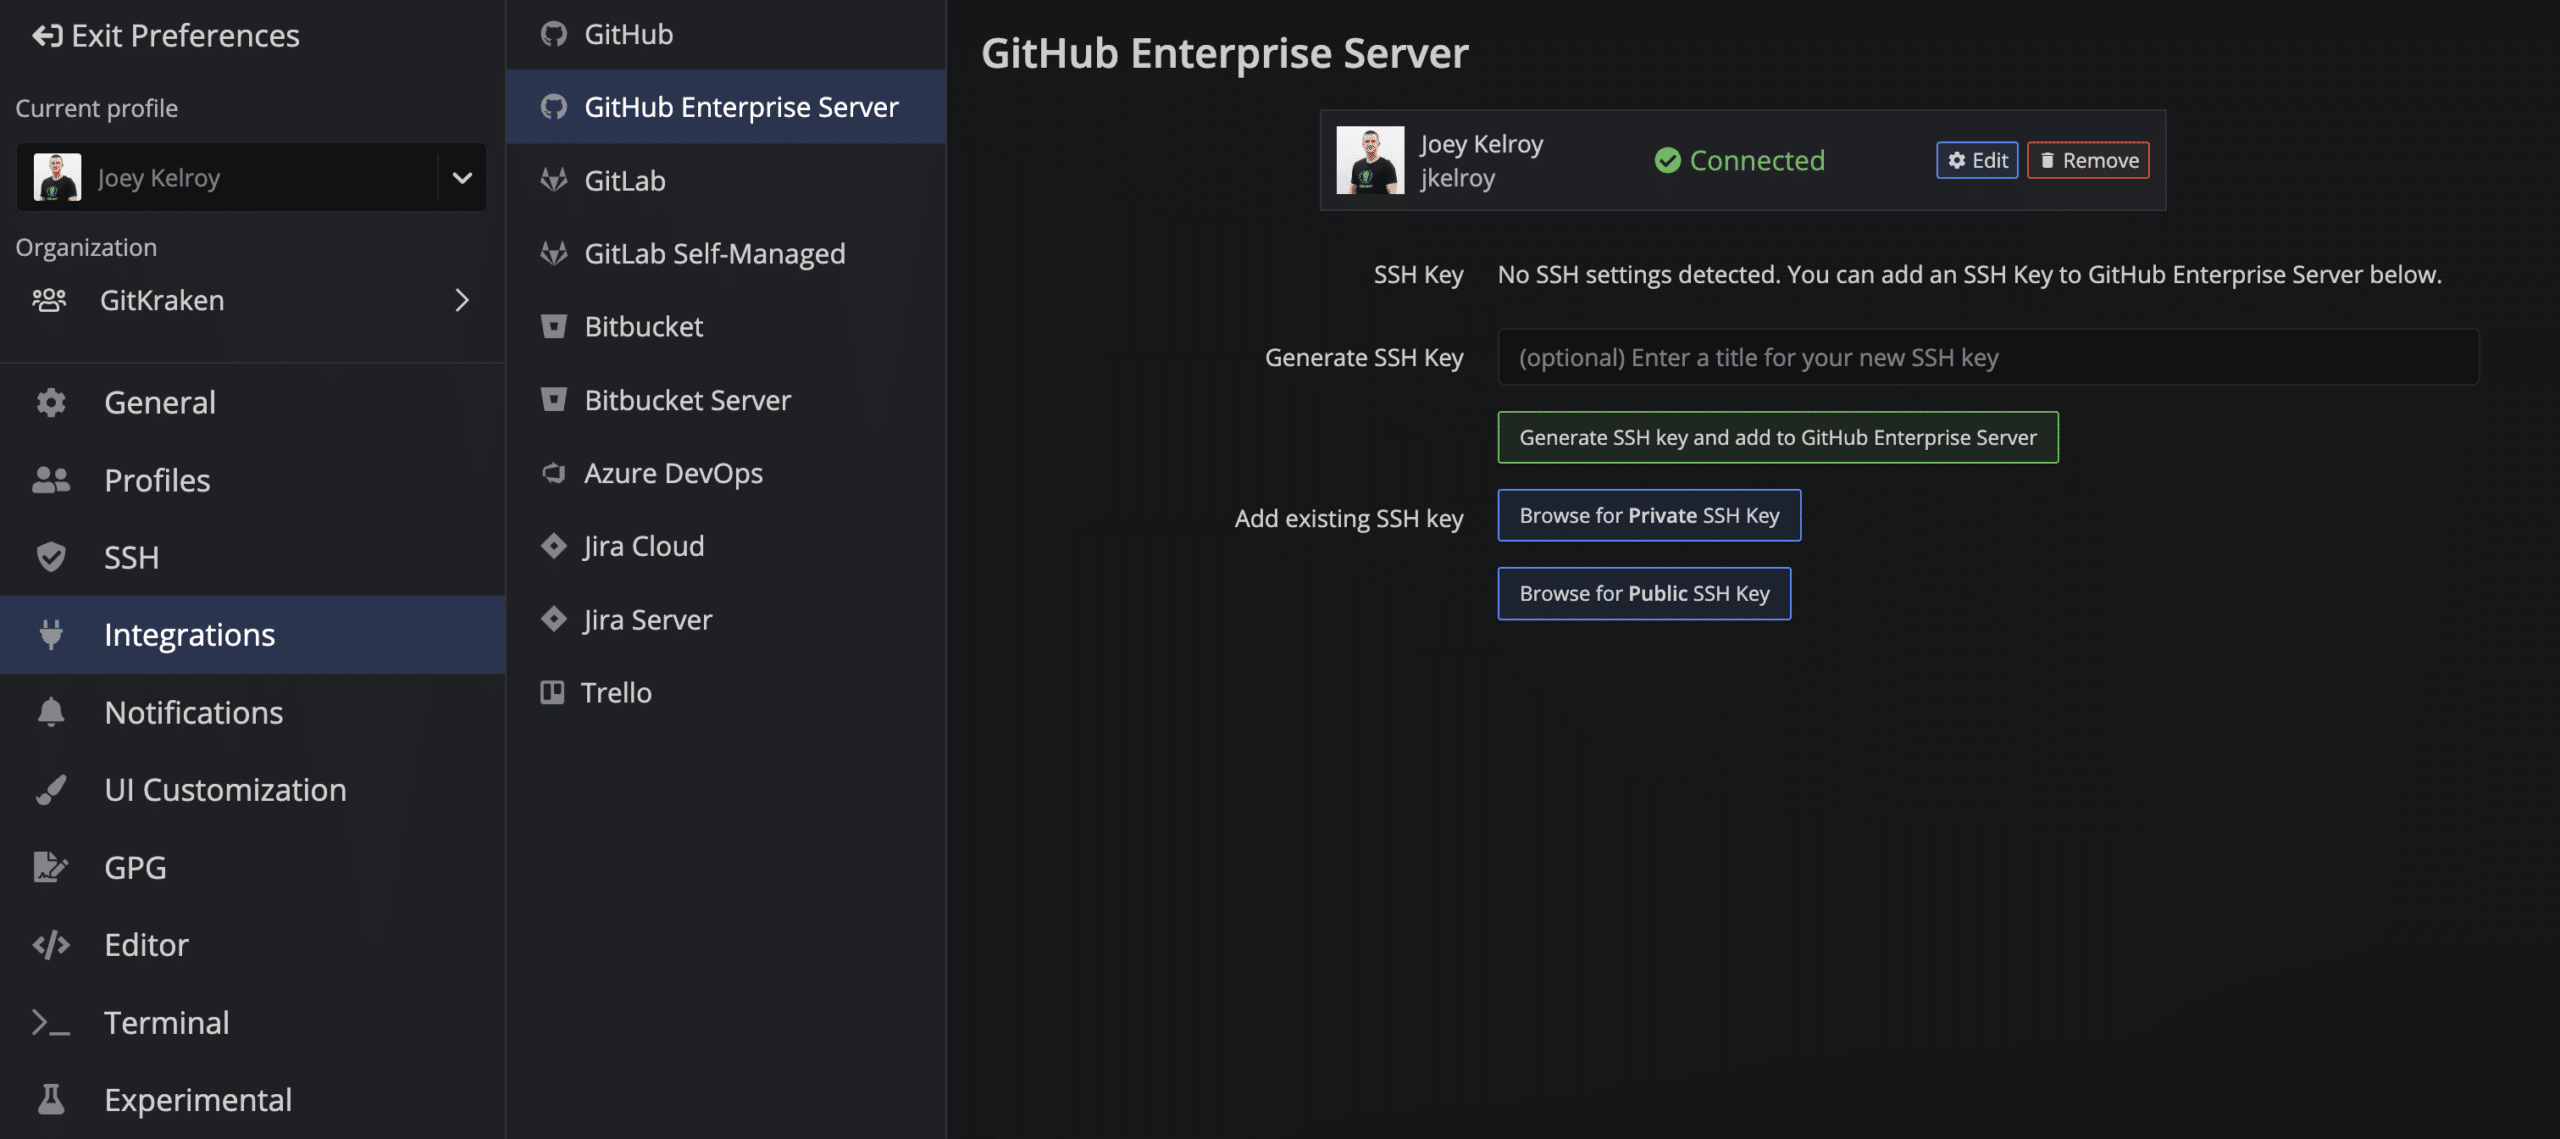Select the Bitbucket Server integration
The width and height of the screenshot is (2560, 1139).
click(x=726, y=400)
